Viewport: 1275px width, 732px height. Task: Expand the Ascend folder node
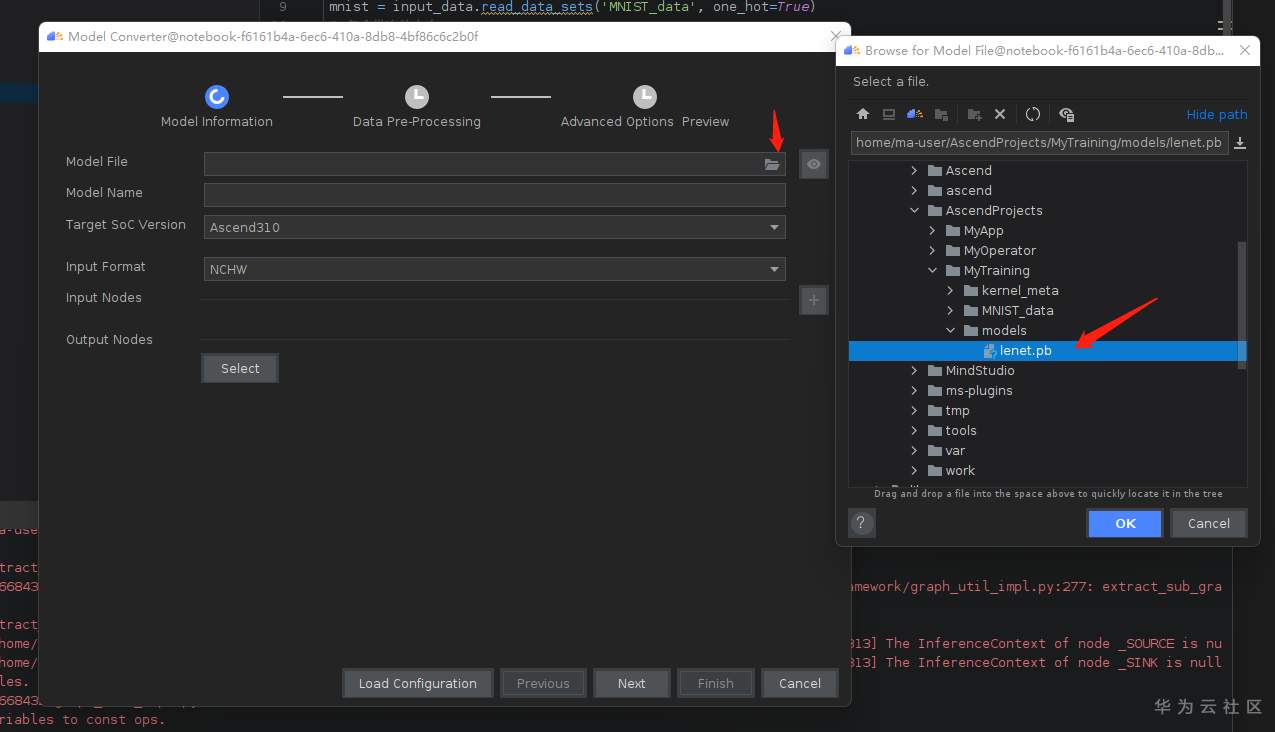coord(914,171)
